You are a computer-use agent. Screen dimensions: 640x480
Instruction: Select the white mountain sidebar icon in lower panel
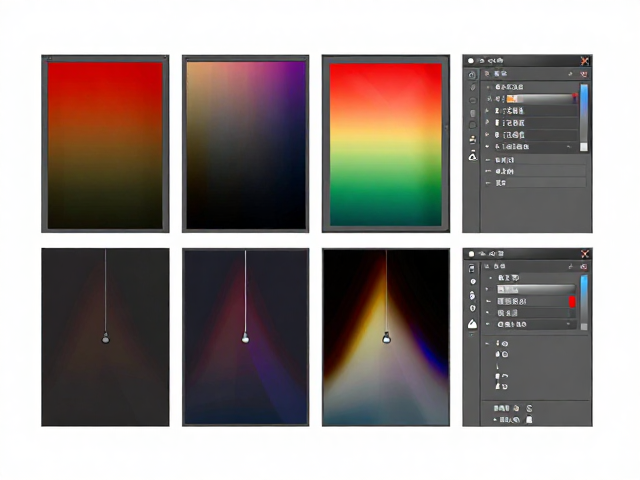[472, 324]
